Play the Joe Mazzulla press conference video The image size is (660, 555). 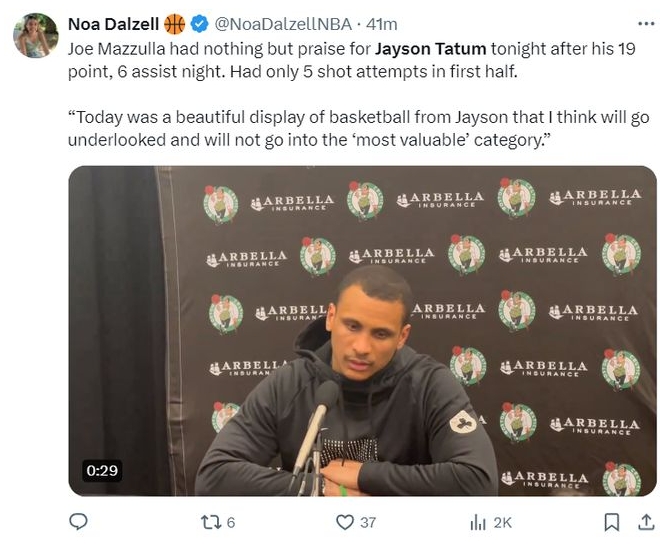[362, 330]
